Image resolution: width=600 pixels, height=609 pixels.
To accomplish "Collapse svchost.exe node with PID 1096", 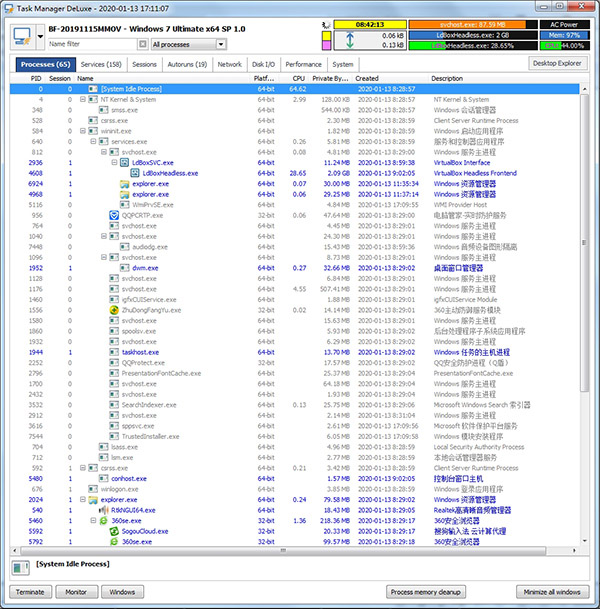I will point(104,257).
